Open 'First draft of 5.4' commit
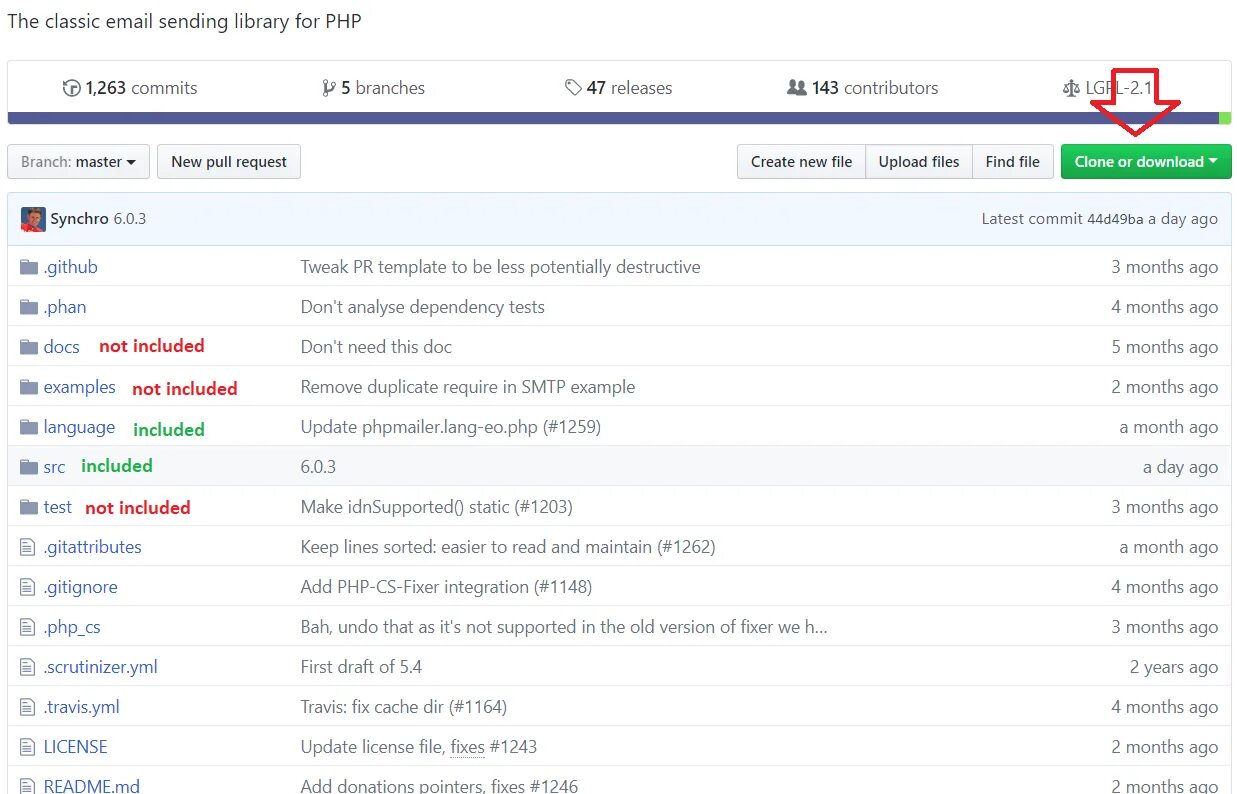The width and height of the screenshot is (1237, 794). pos(361,667)
